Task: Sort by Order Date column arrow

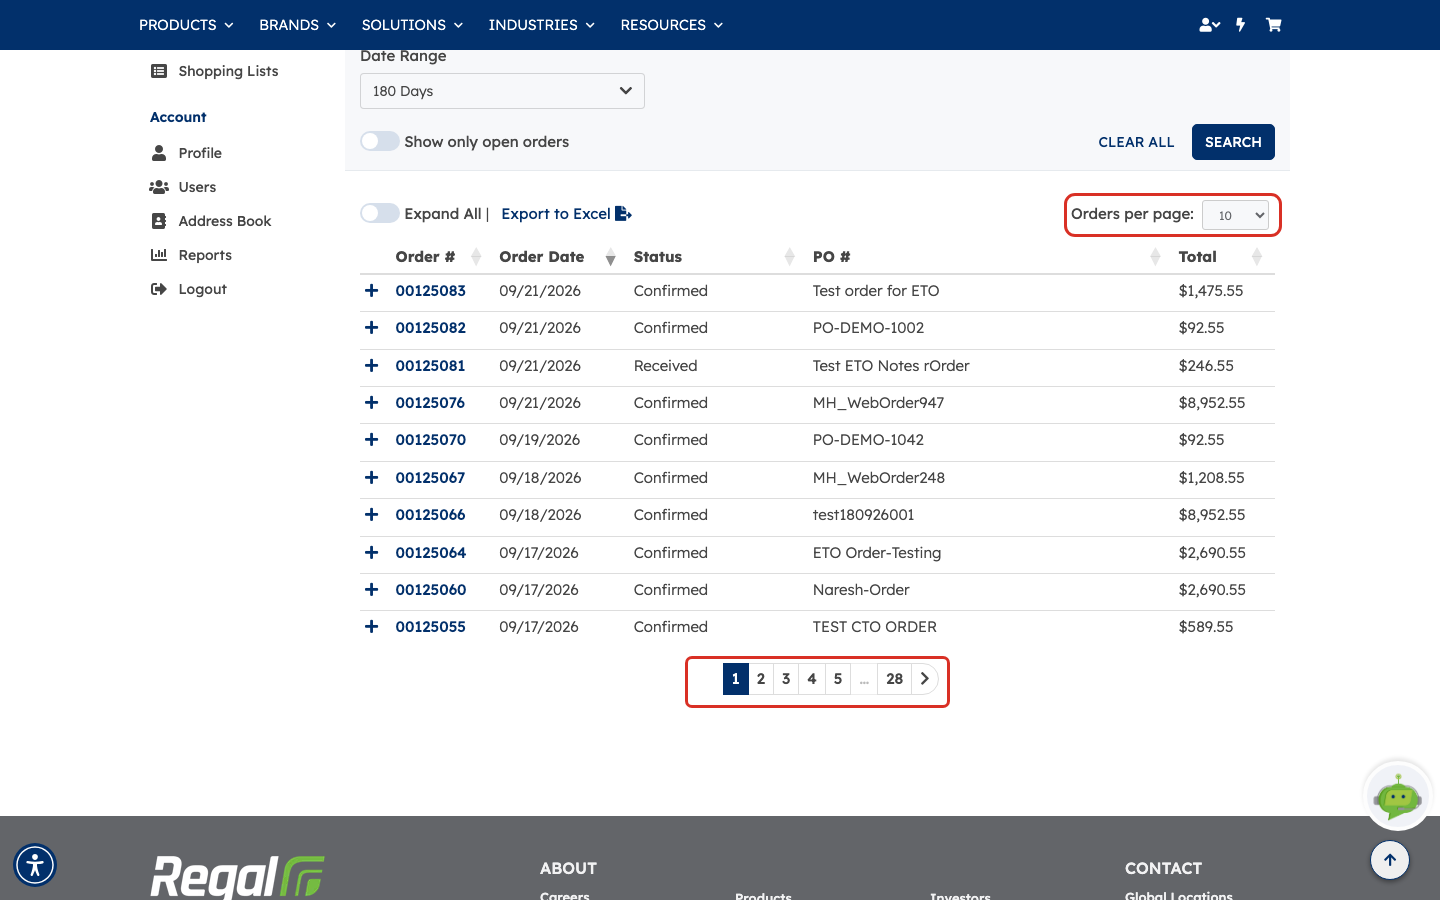Action: [x=610, y=258]
